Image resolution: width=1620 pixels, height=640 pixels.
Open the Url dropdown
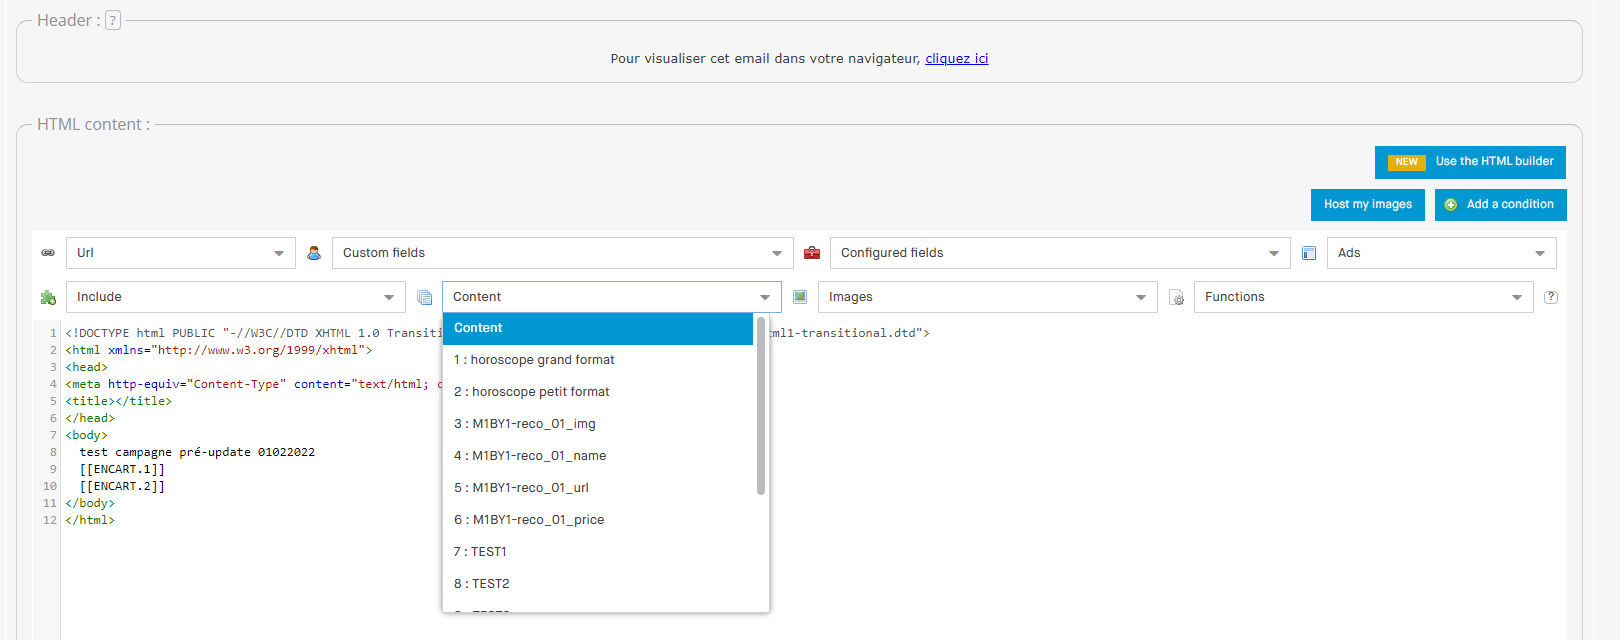tap(180, 253)
